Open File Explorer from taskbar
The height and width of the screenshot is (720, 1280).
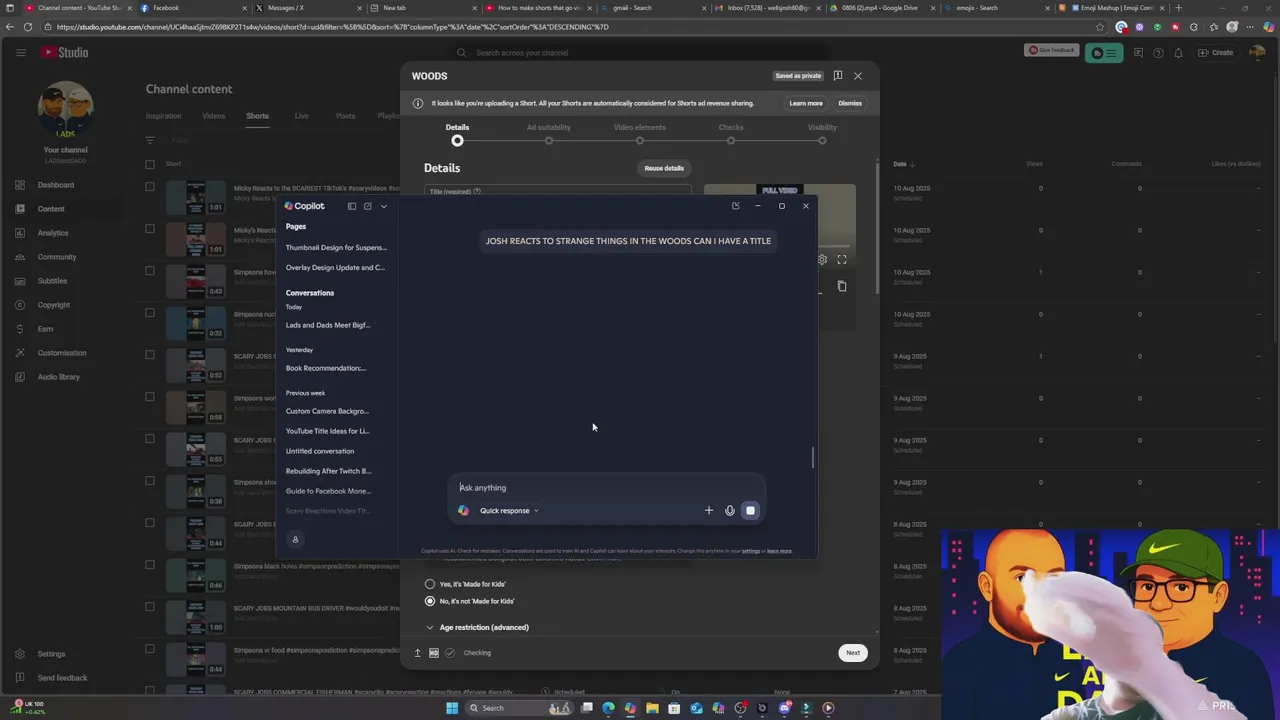[x=652, y=708]
